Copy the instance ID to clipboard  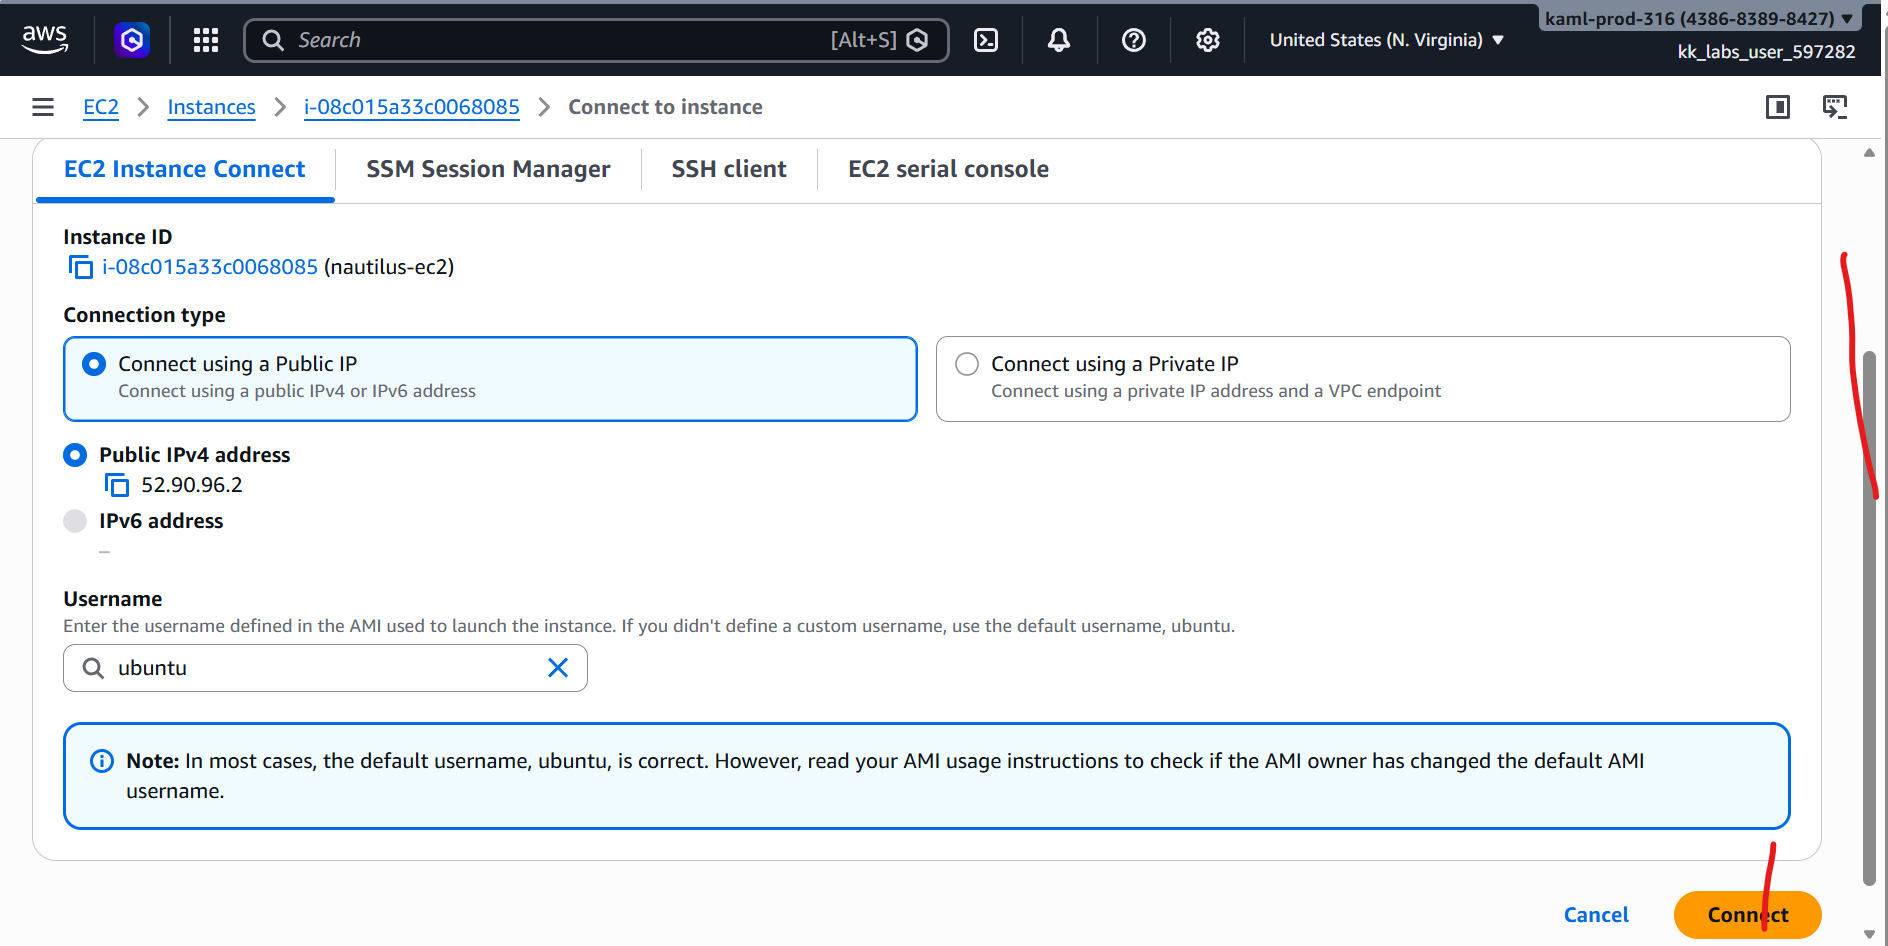81,267
